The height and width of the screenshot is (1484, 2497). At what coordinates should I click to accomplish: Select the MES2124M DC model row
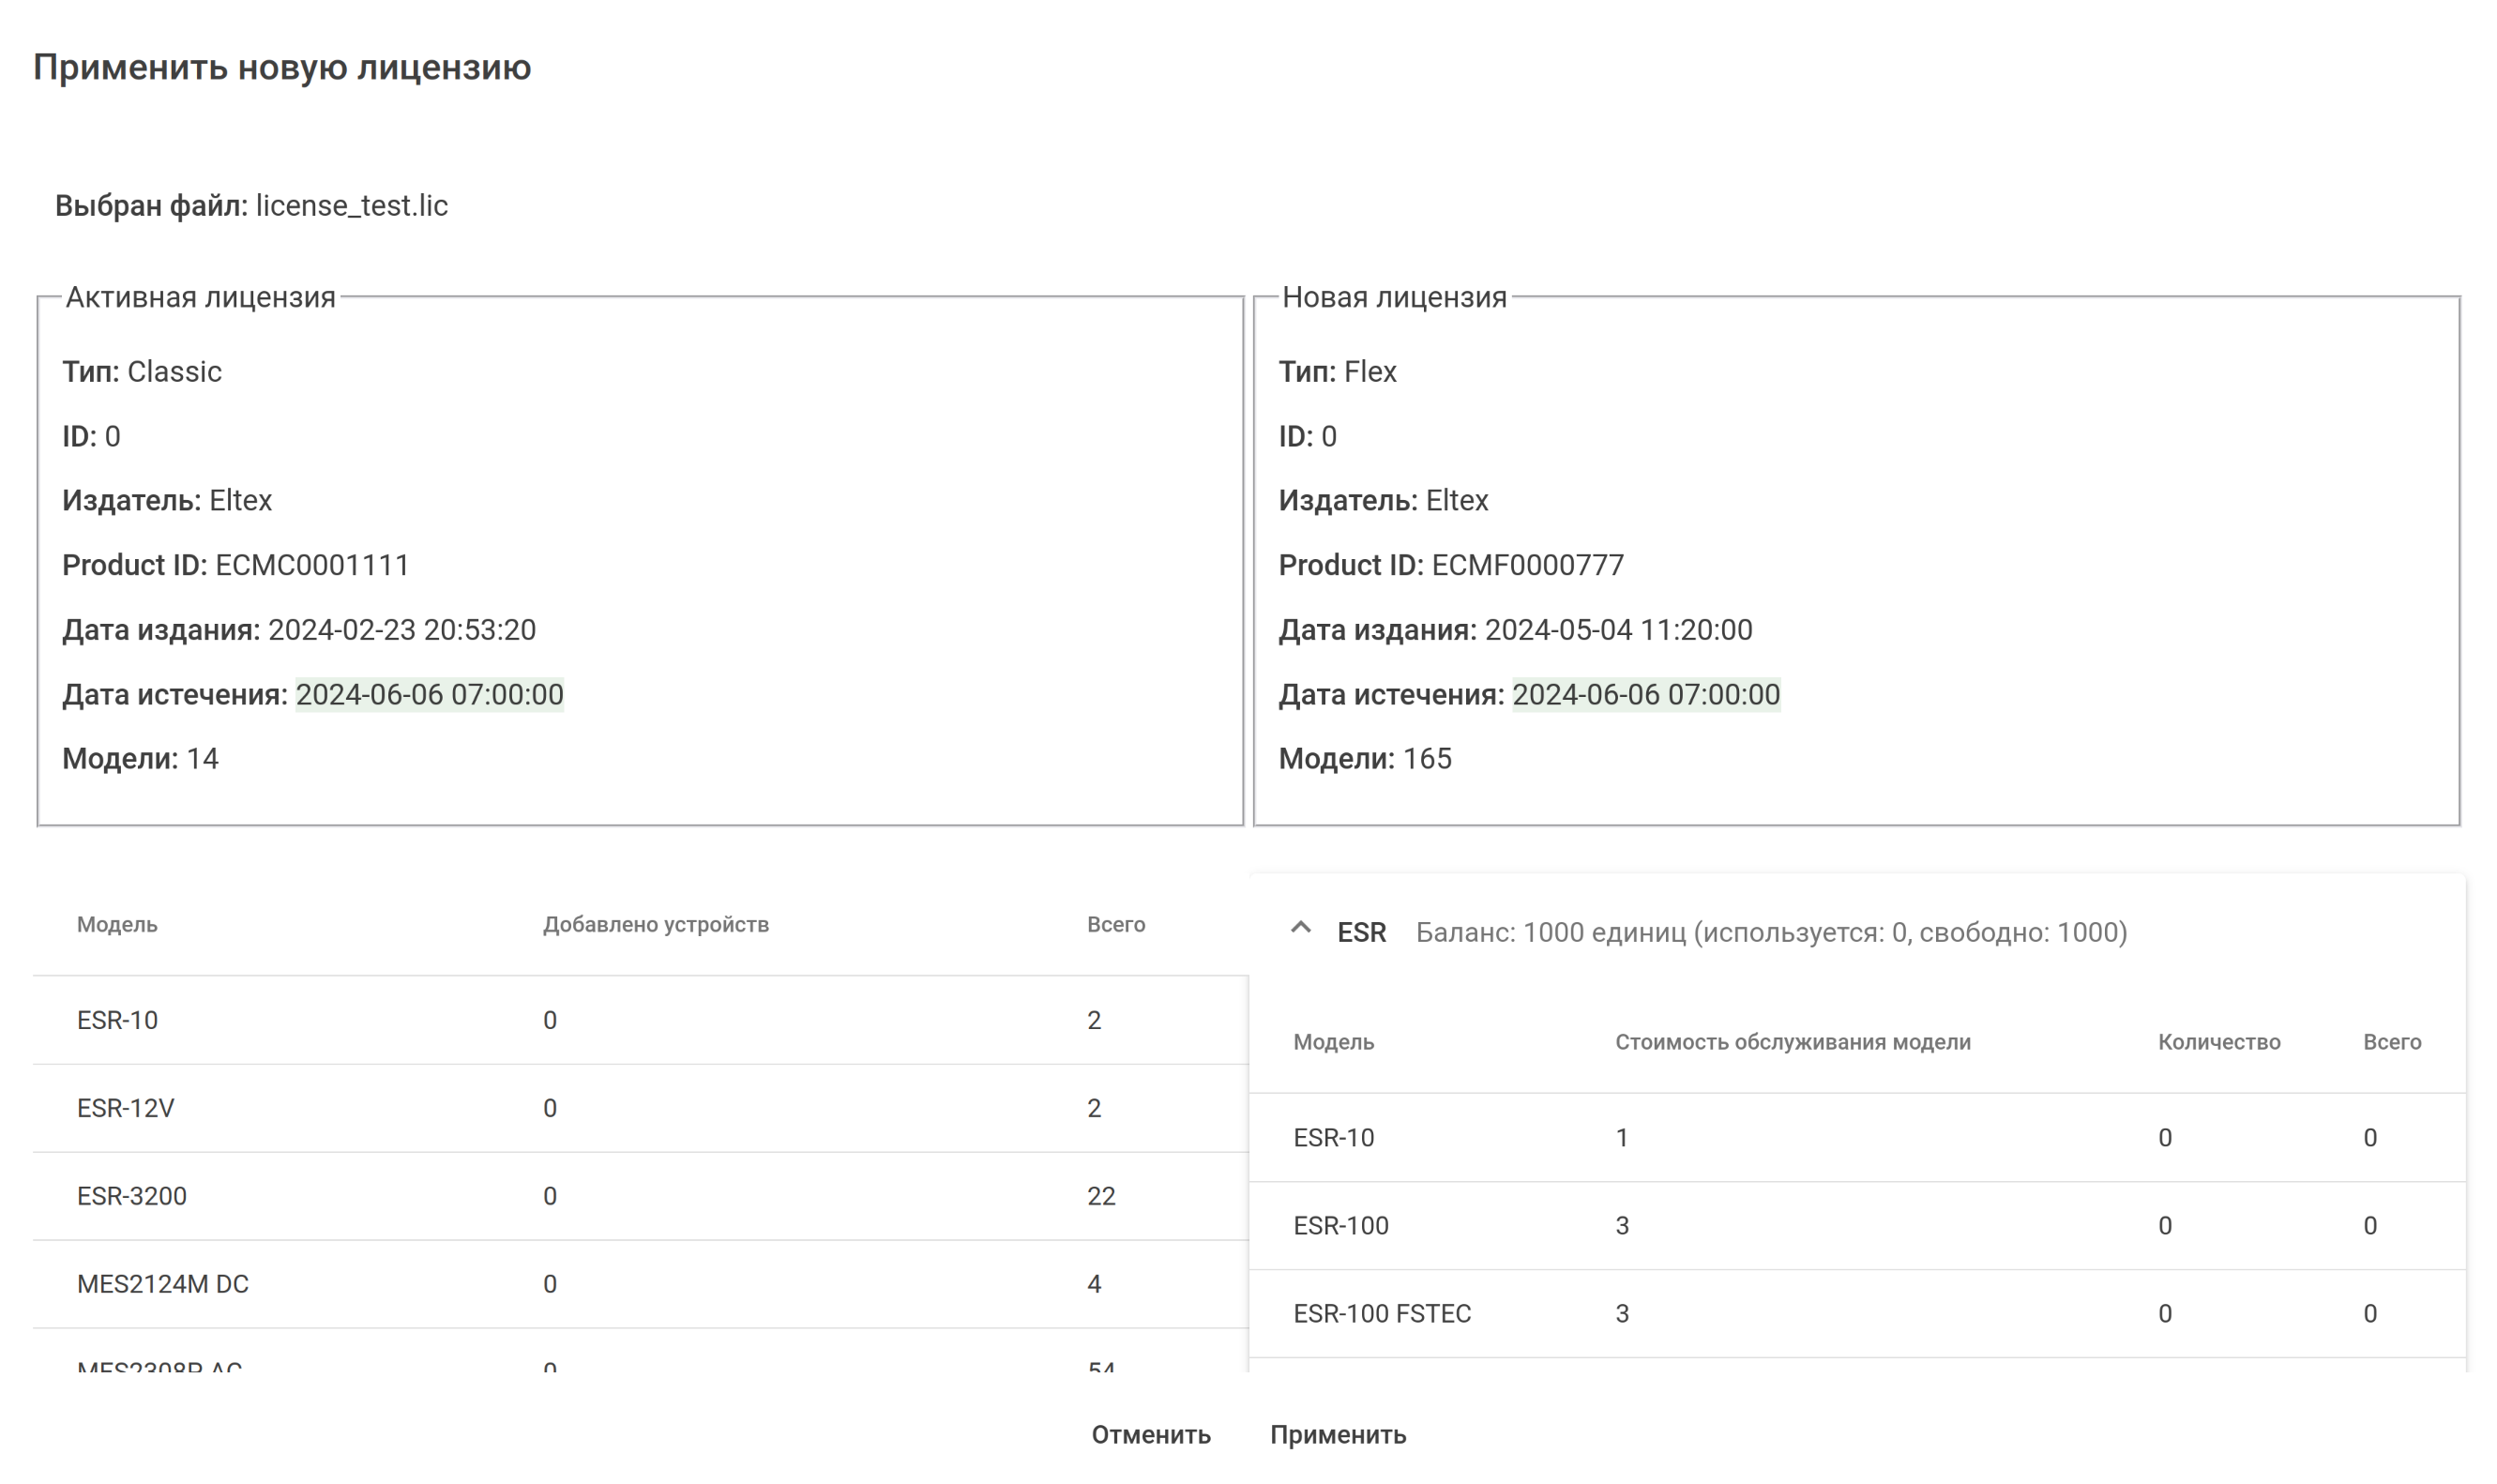pyautogui.click(x=162, y=1284)
